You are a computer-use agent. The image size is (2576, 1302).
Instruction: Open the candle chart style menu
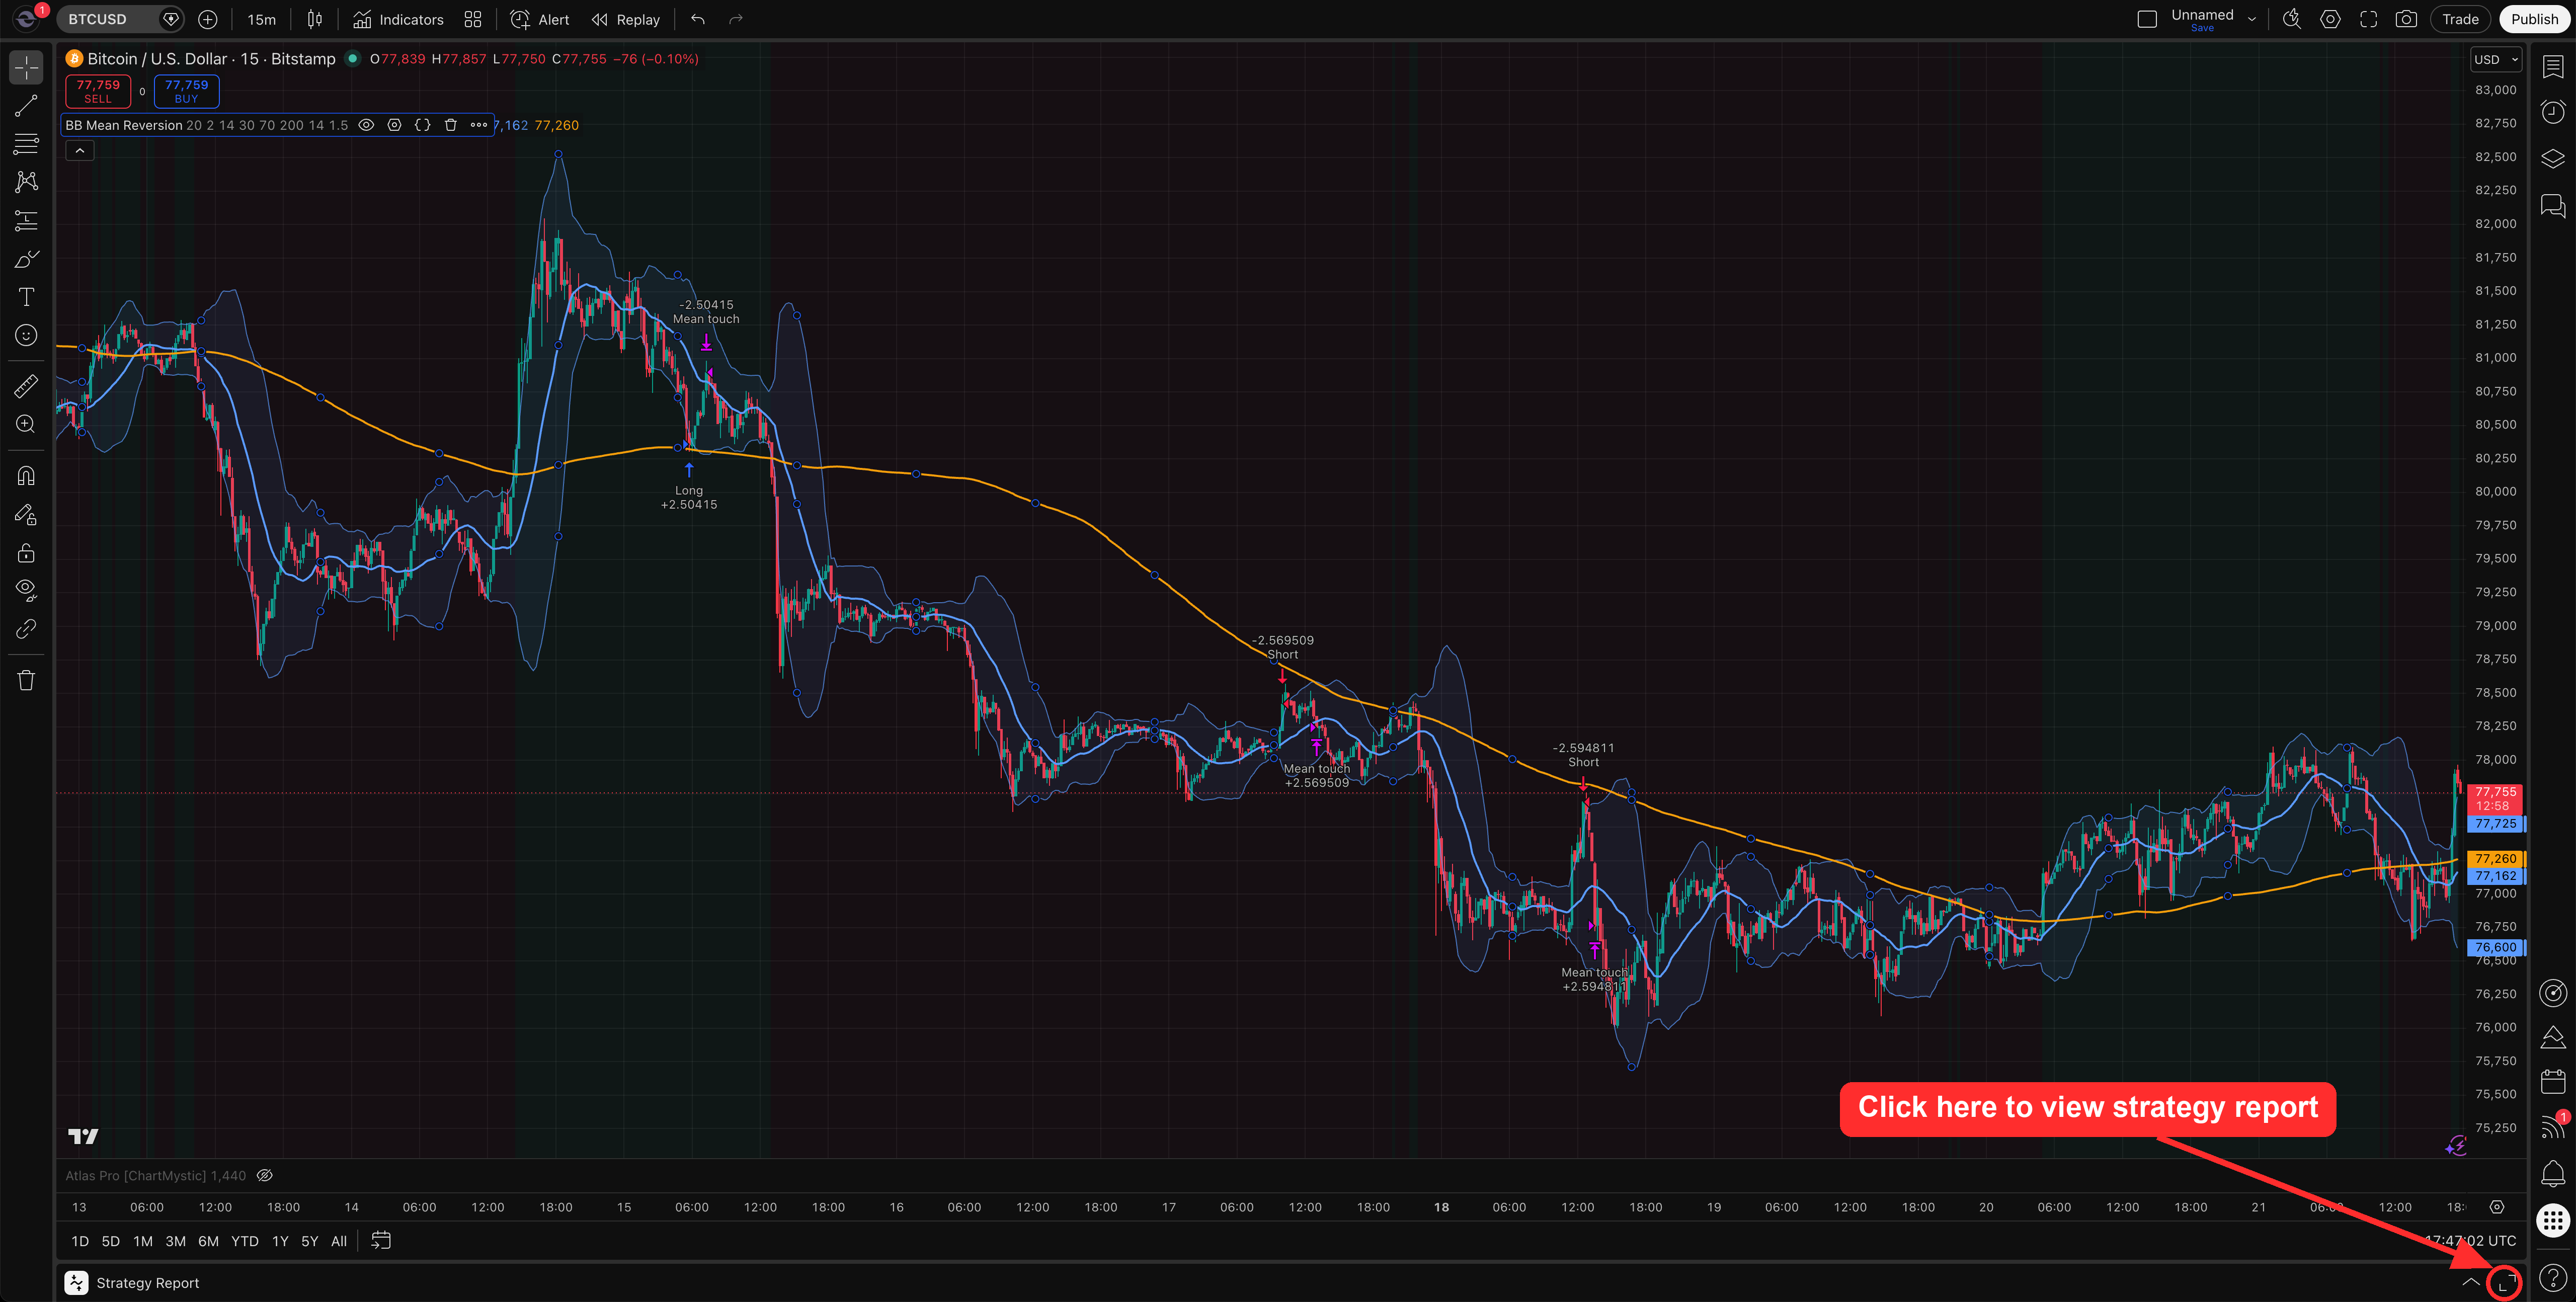pyautogui.click(x=315, y=19)
